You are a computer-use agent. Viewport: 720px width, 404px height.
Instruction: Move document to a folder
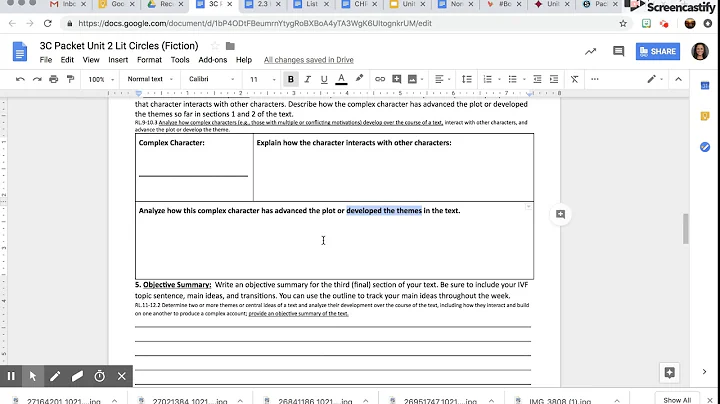(x=230, y=46)
